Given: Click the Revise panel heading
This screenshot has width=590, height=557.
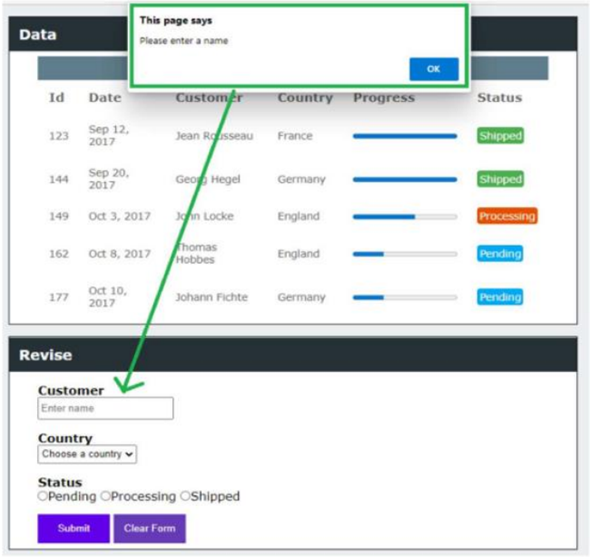Looking at the screenshot, I should tap(46, 355).
